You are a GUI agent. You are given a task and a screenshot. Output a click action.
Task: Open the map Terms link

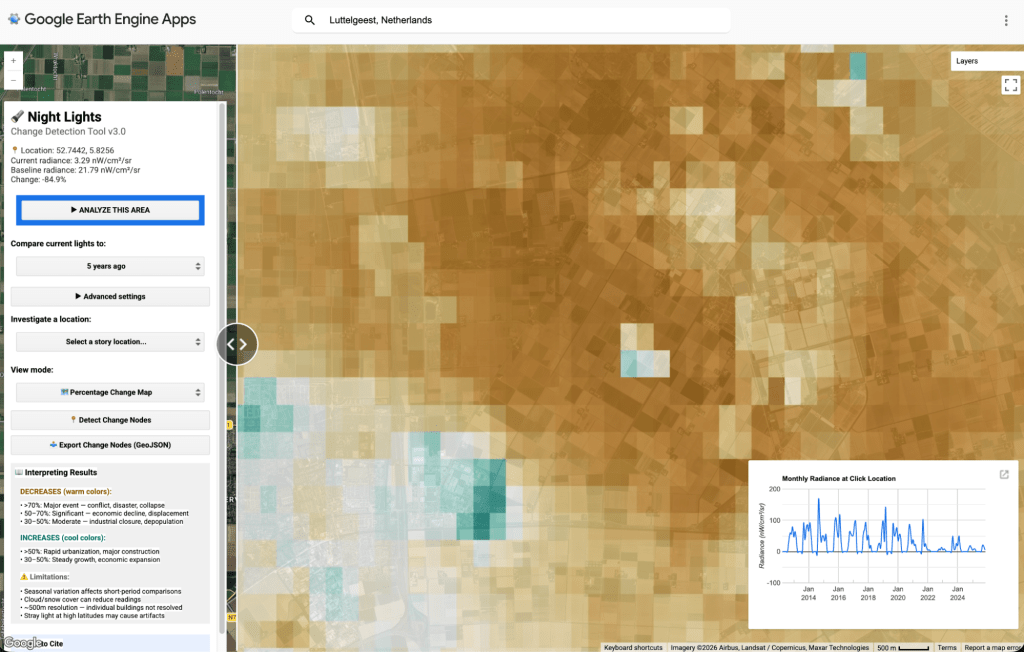click(947, 647)
